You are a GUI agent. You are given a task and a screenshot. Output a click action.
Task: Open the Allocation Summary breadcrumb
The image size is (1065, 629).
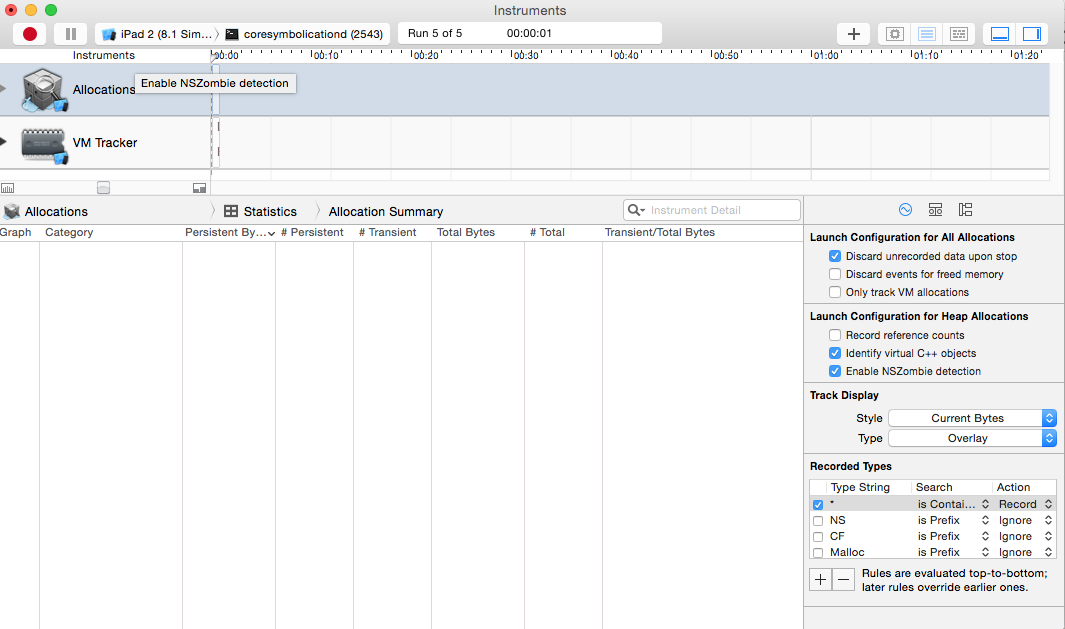386,211
